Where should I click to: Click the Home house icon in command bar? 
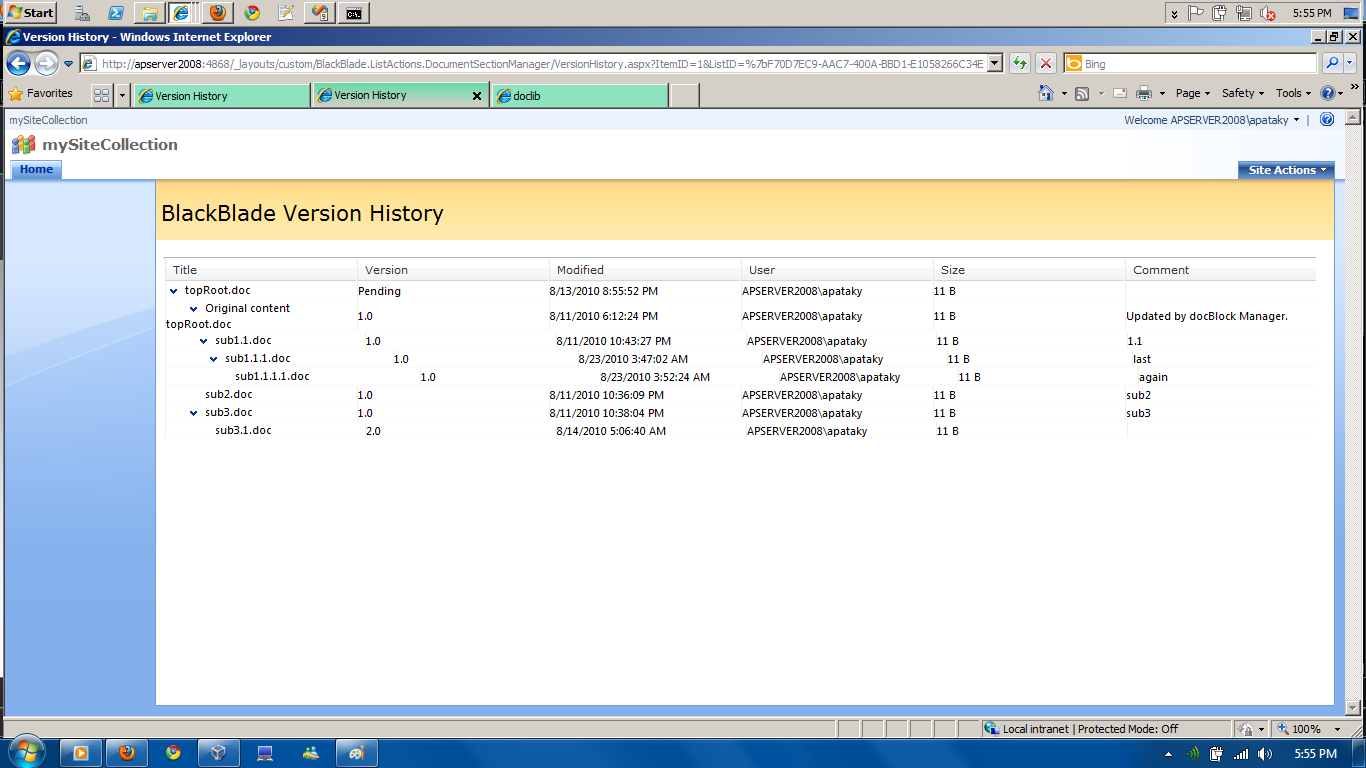coord(1046,93)
